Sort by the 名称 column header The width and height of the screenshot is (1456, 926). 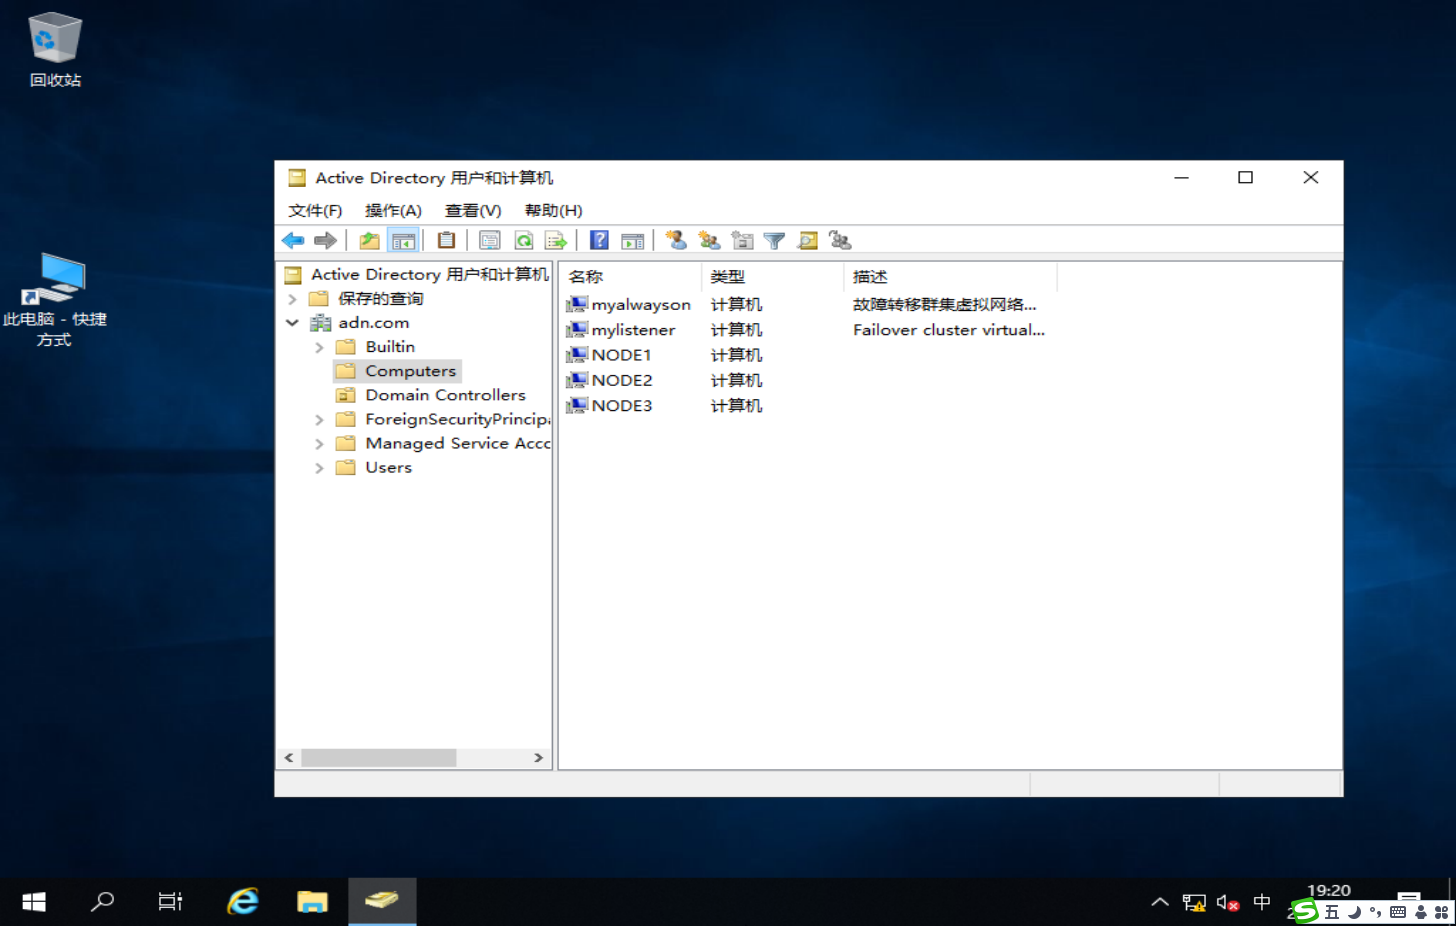631,276
